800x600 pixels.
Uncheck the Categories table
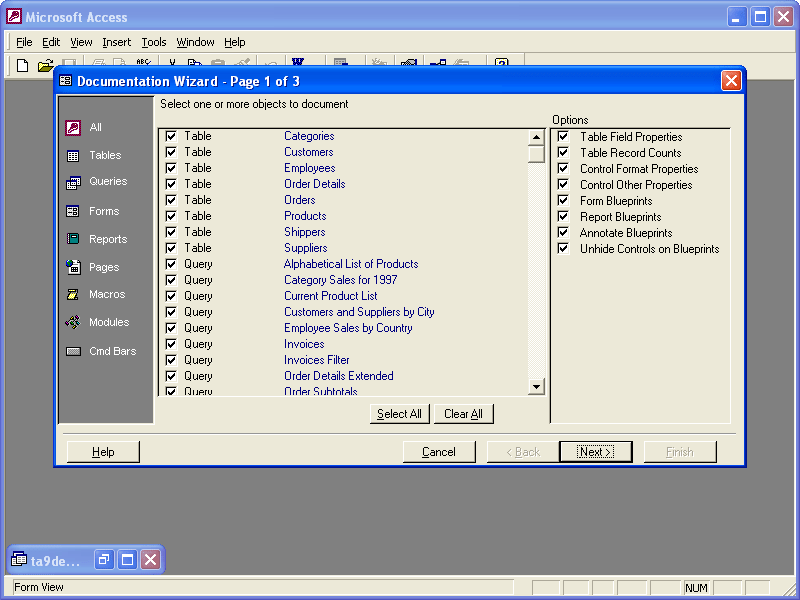pyautogui.click(x=172, y=136)
